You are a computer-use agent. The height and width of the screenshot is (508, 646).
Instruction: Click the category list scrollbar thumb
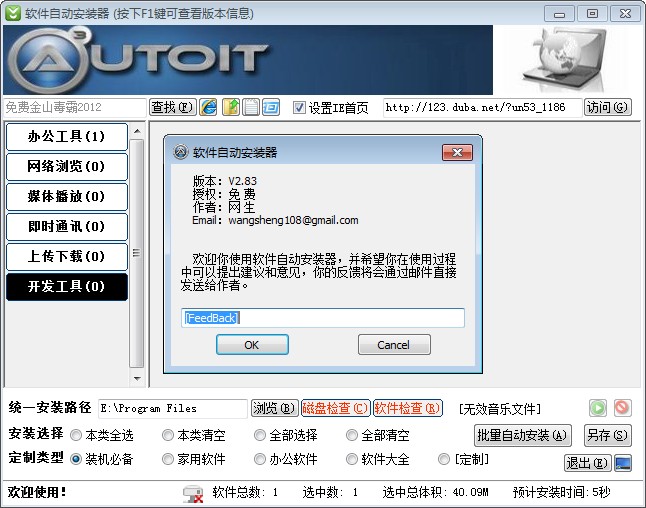tap(137, 253)
